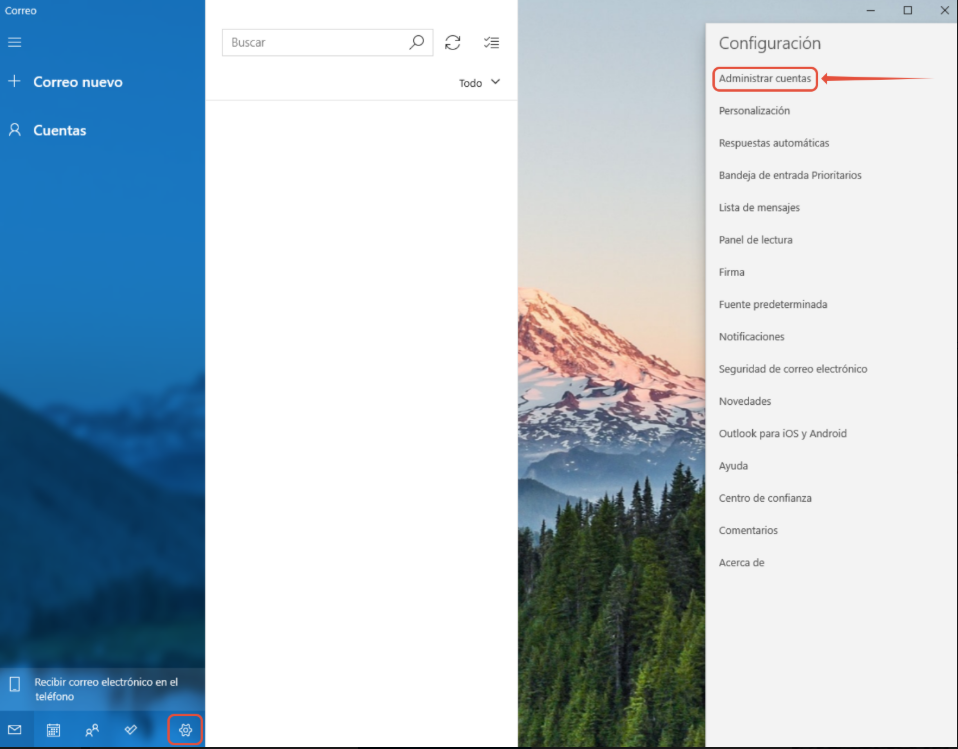This screenshot has height=749, width=958.
Task: Sync the mailbox with the refresh icon
Action: [453, 42]
